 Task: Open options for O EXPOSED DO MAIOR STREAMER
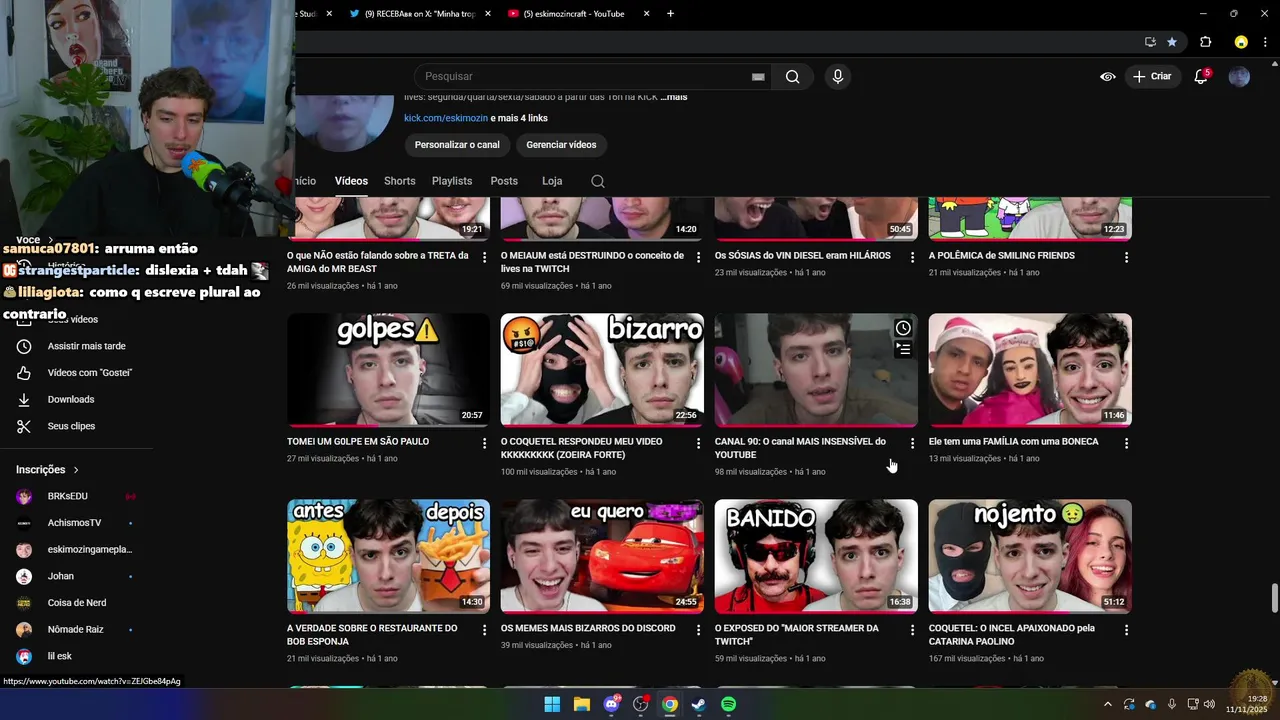[912, 630]
